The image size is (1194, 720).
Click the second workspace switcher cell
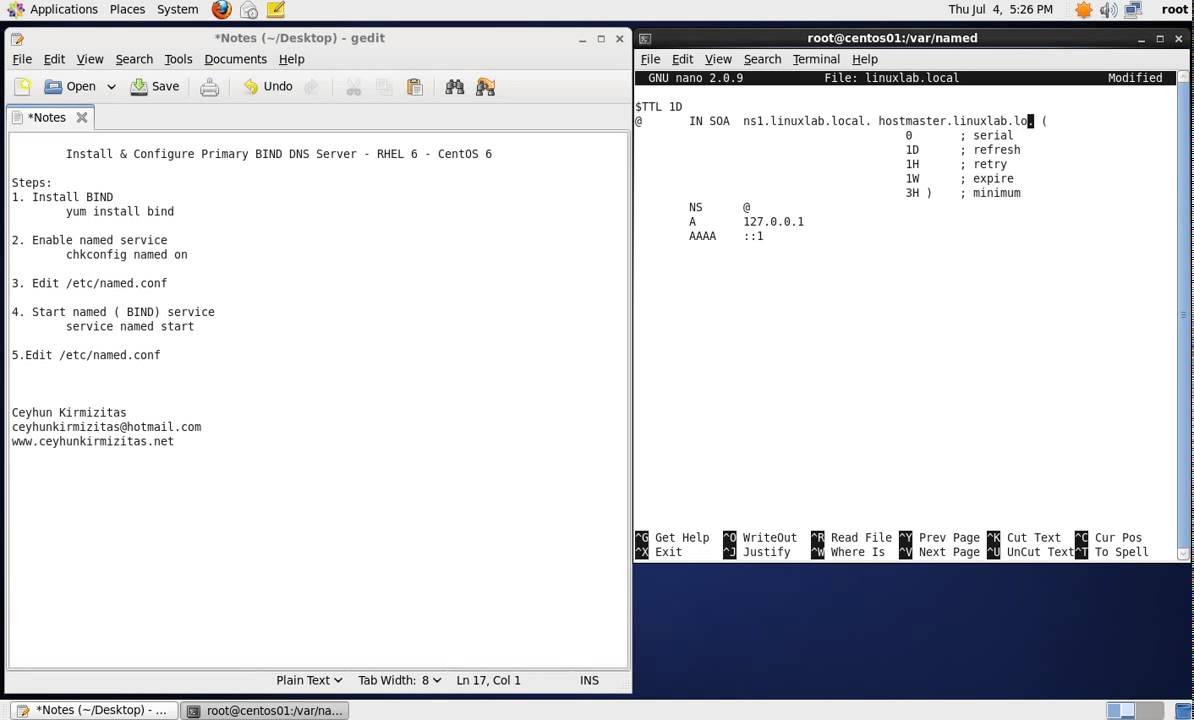pos(1149,710)
